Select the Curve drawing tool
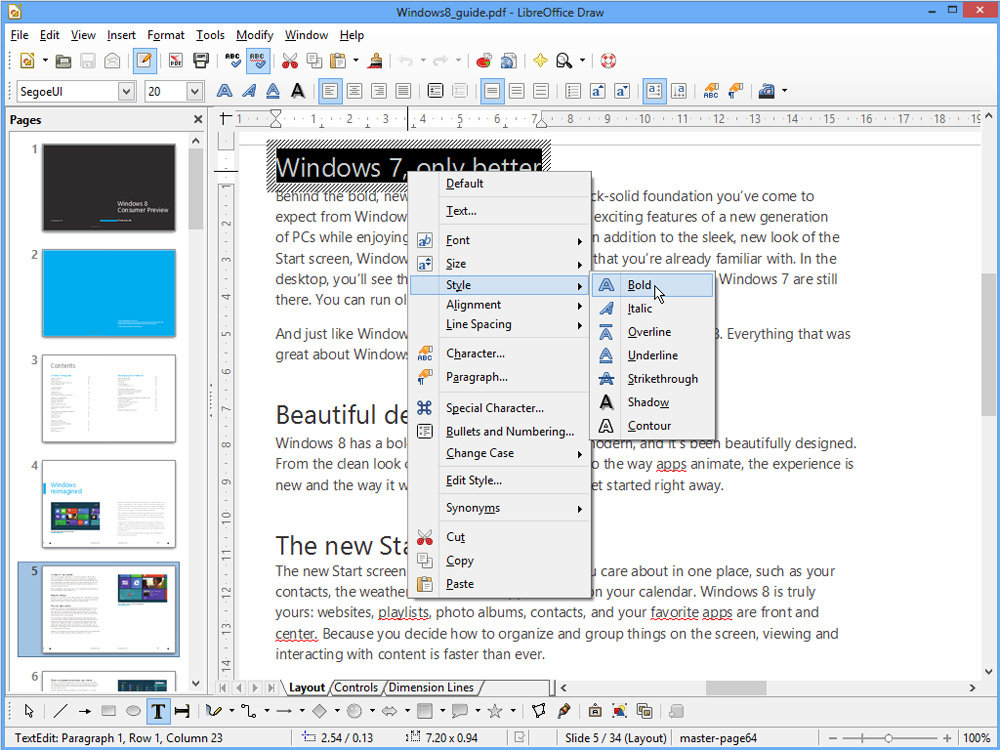This screenshot has width=1000, height=750. (214, 711)
